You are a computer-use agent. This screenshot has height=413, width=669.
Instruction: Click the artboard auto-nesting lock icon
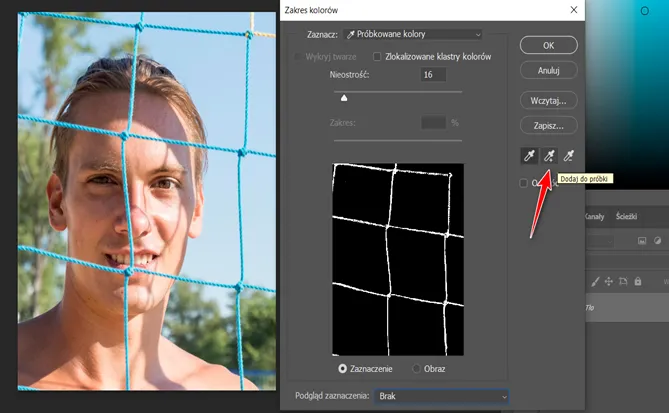[625, 283]
